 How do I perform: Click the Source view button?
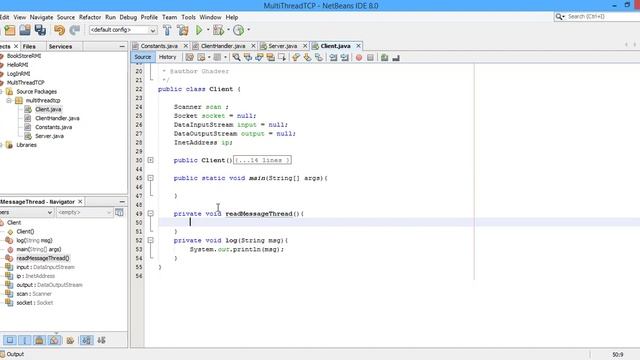[x=142, y=57]
